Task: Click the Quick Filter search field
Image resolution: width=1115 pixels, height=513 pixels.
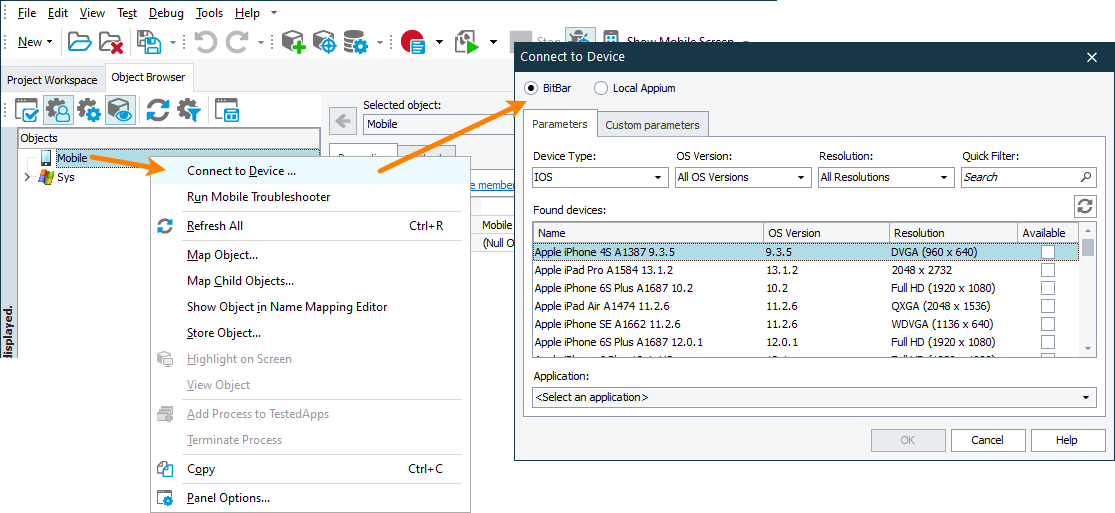Action: tap(1020, 177)
